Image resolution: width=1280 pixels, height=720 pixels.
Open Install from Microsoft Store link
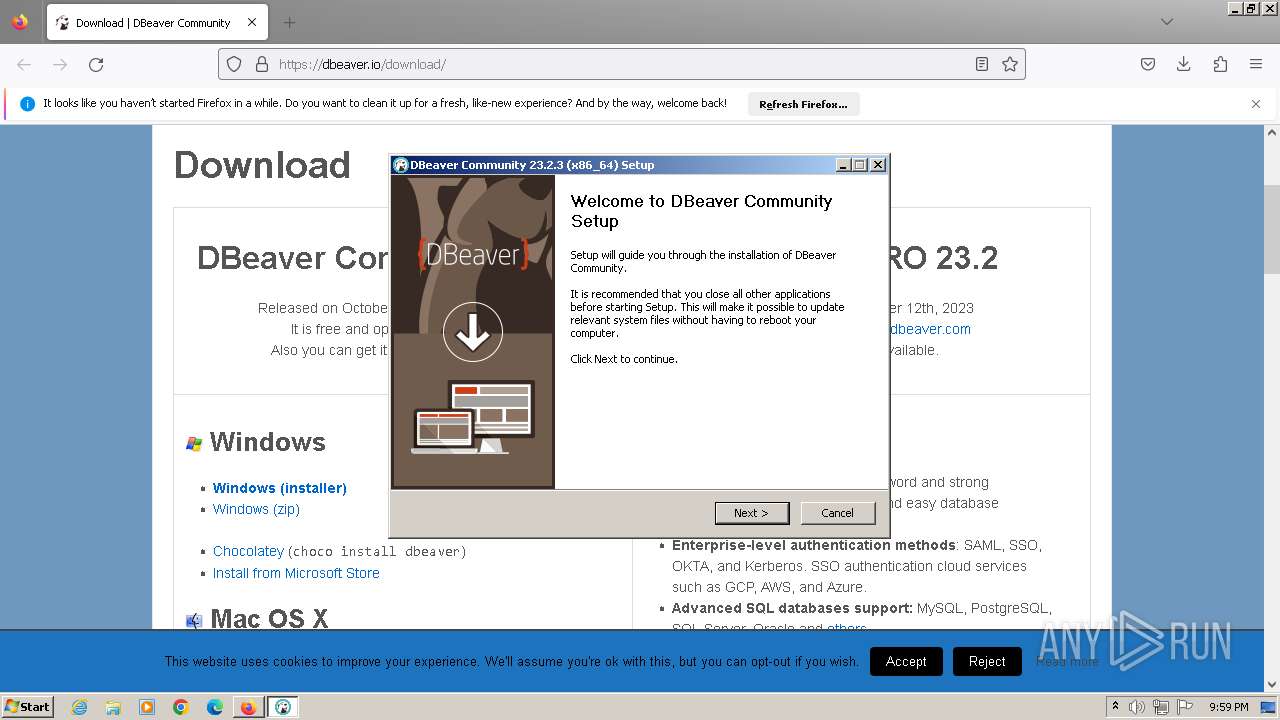[x=296, y=573]
